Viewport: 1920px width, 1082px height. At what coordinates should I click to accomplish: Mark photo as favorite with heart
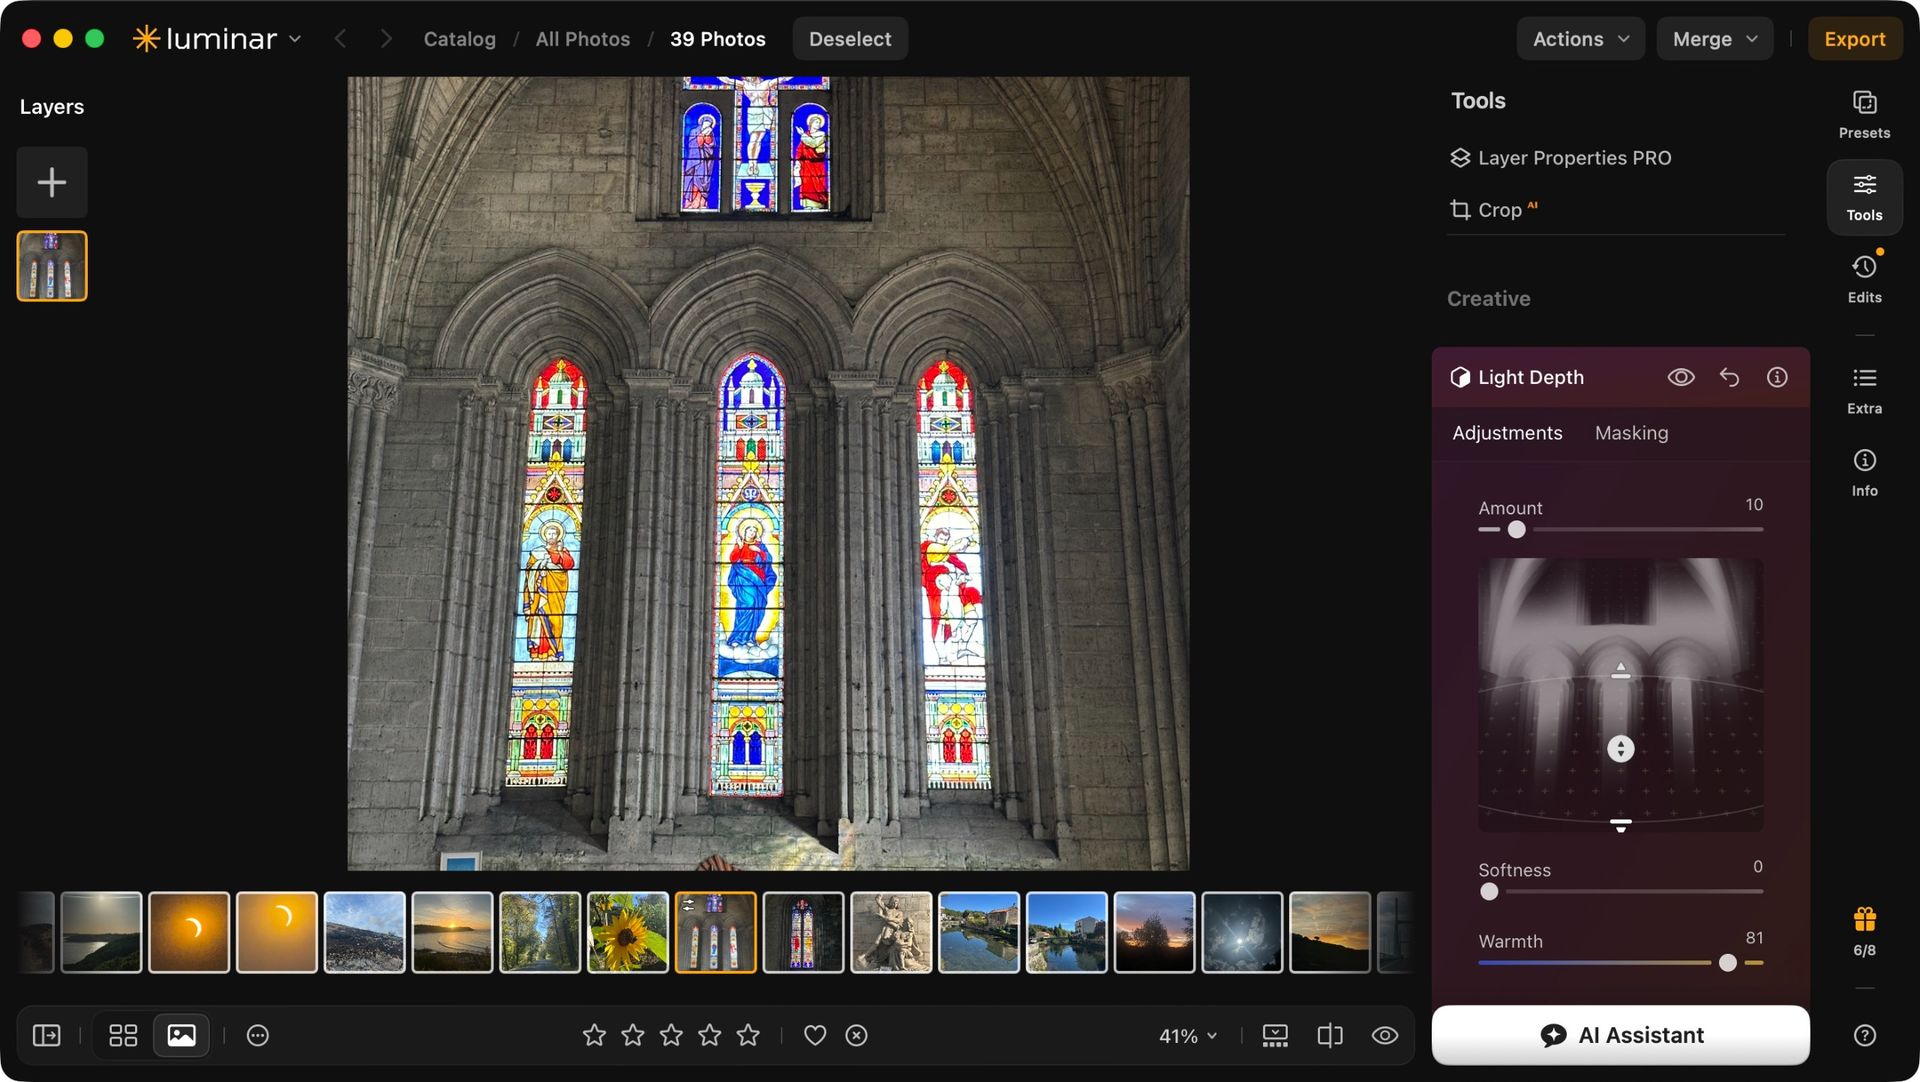click(x=815, y=1035)
